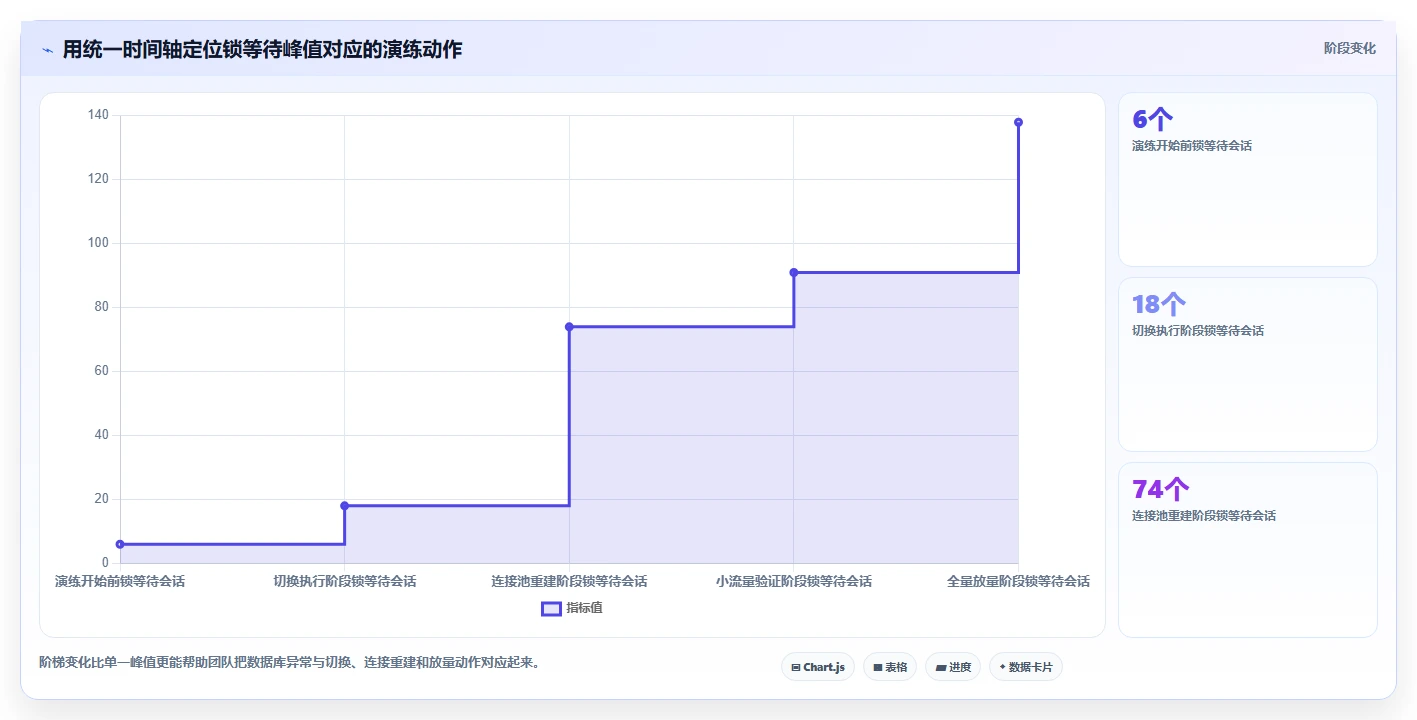This screenshot has width=1417, height=720.
Task: Open the 18个 data card
Action: tap(1248, 365)
